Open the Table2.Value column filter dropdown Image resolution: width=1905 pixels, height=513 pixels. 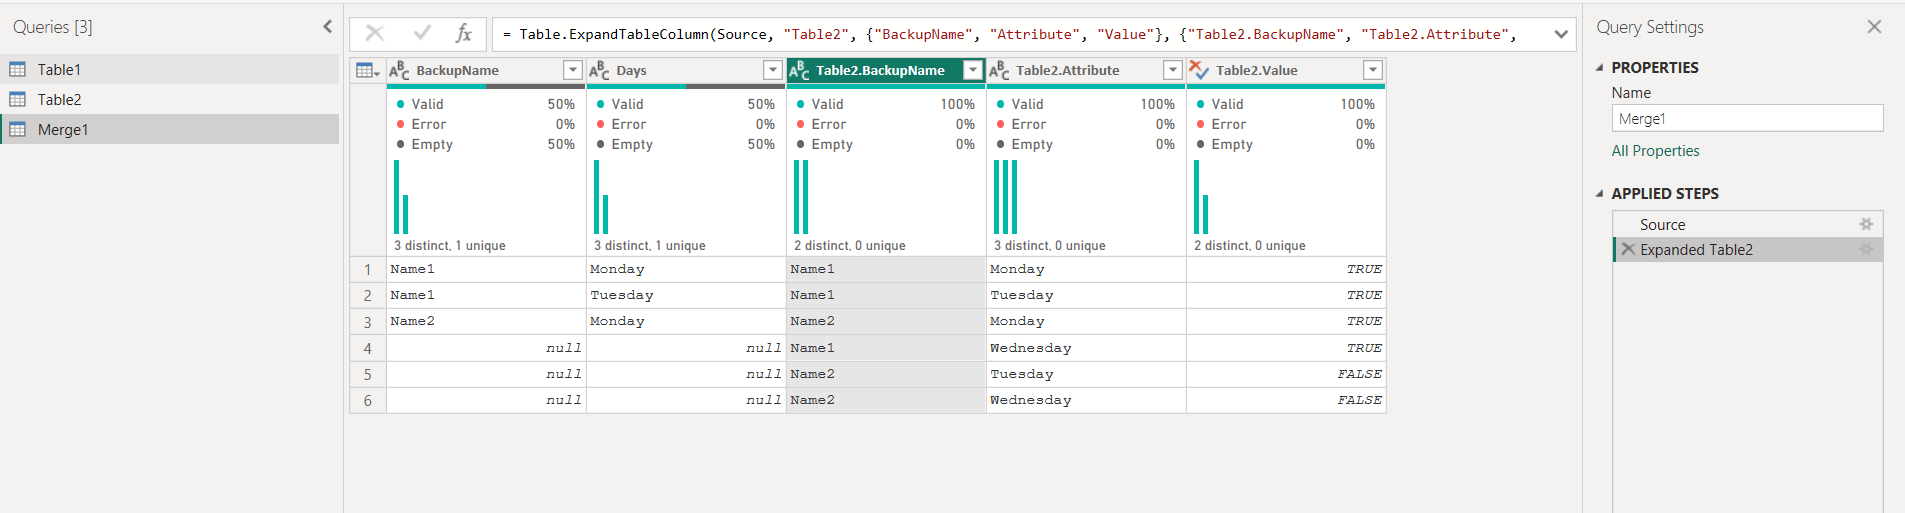(x=1373, y=70)
